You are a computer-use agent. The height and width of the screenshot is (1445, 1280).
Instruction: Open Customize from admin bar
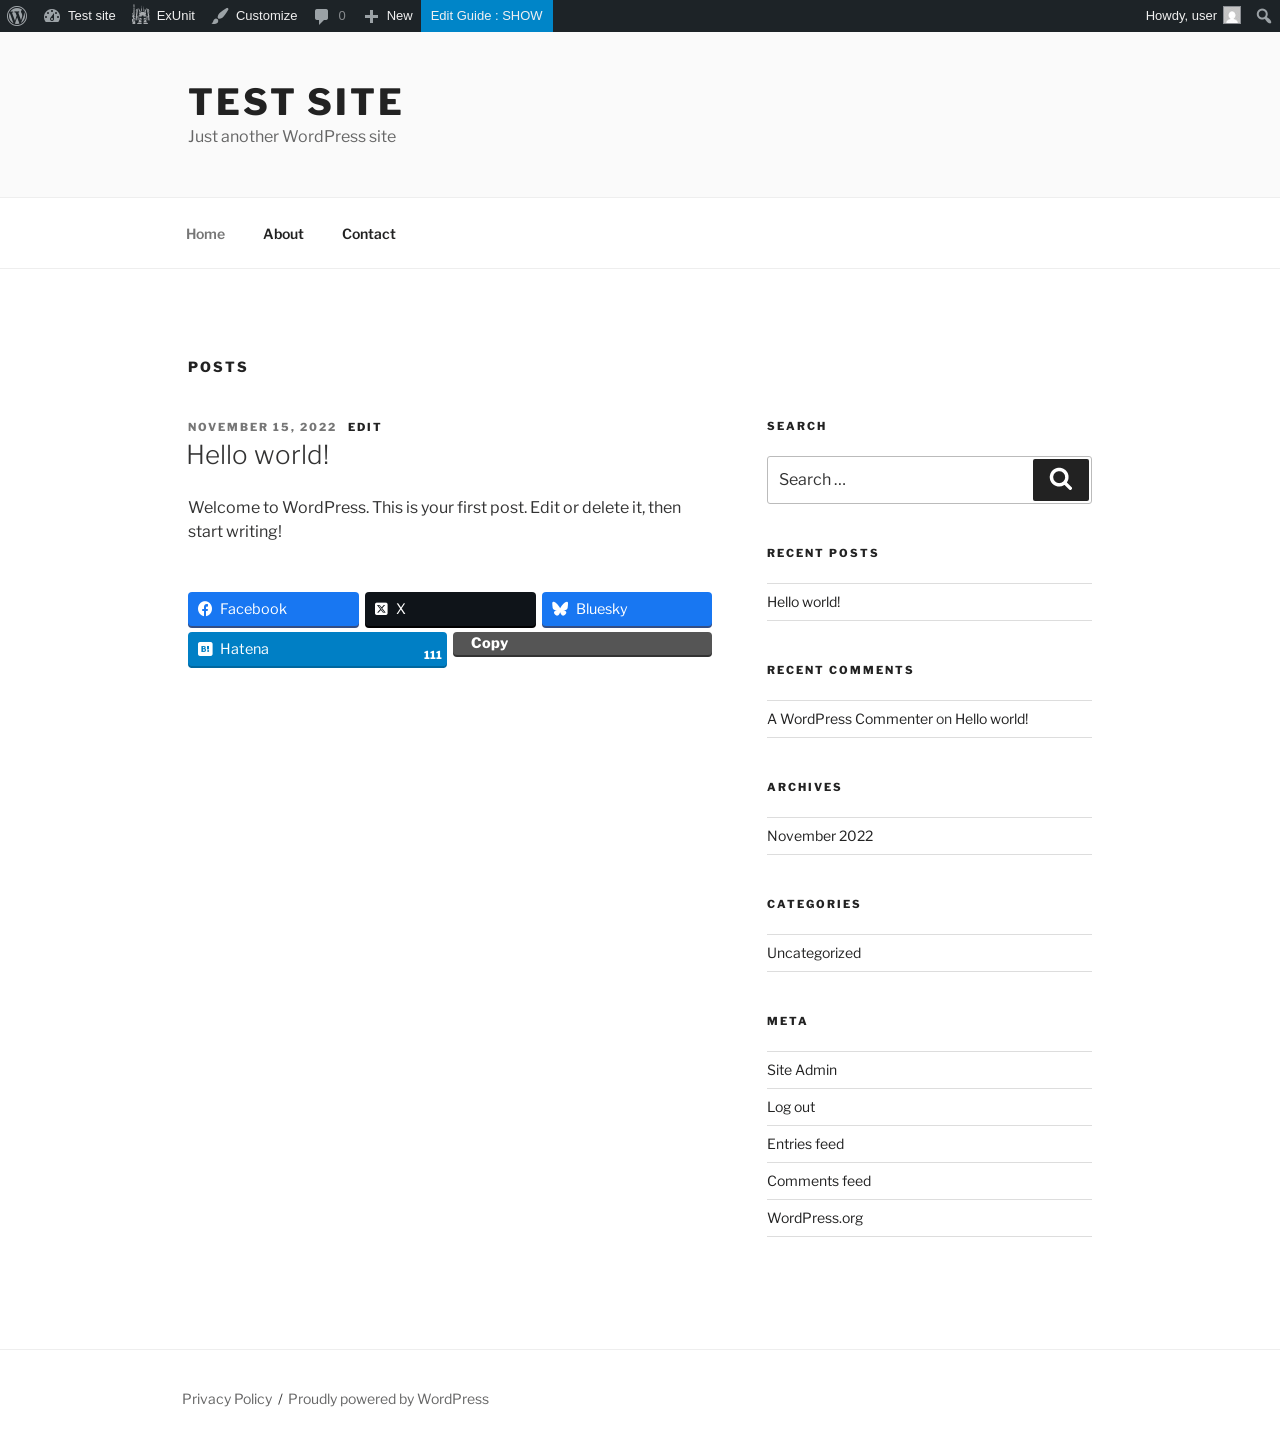(255, 16)
